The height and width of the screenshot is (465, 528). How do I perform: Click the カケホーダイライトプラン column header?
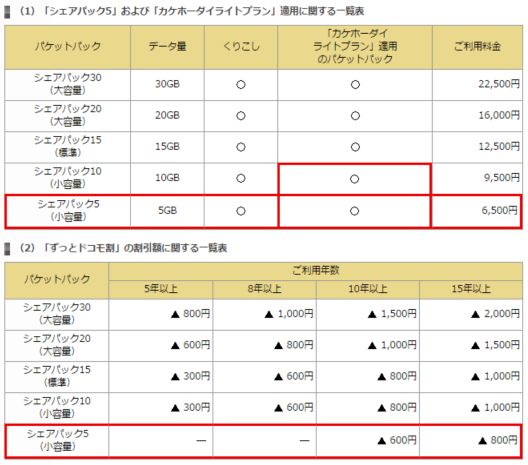point(355,47)
